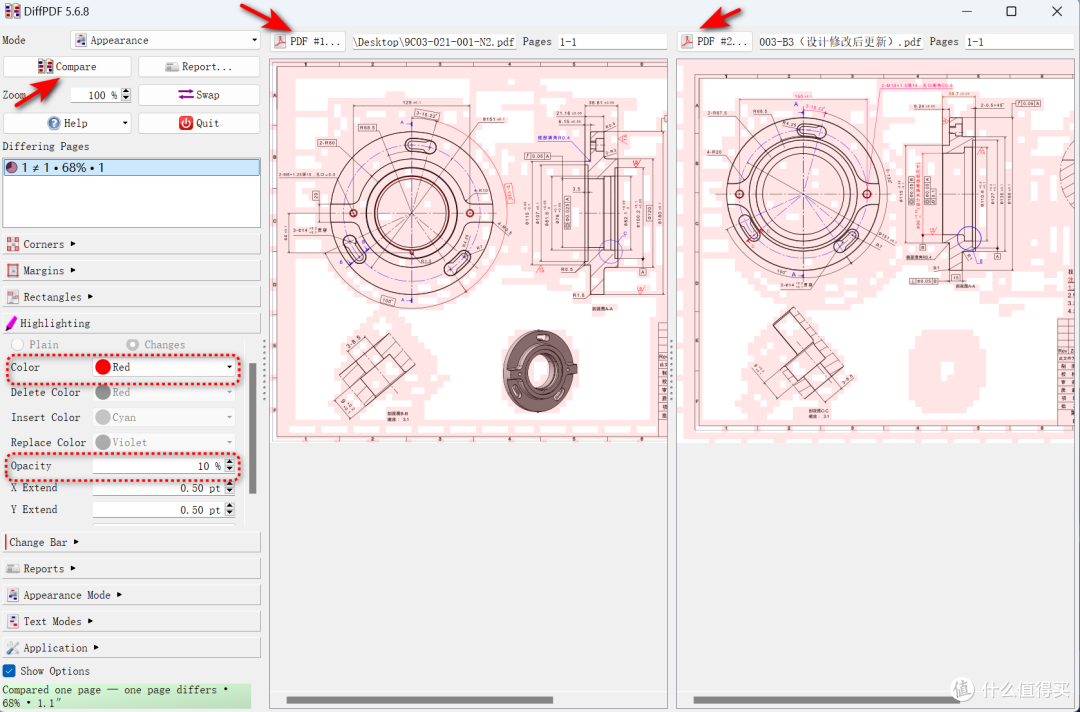
Task: Choose file with PDF #1 button
Action: click(x=308, y=41)
